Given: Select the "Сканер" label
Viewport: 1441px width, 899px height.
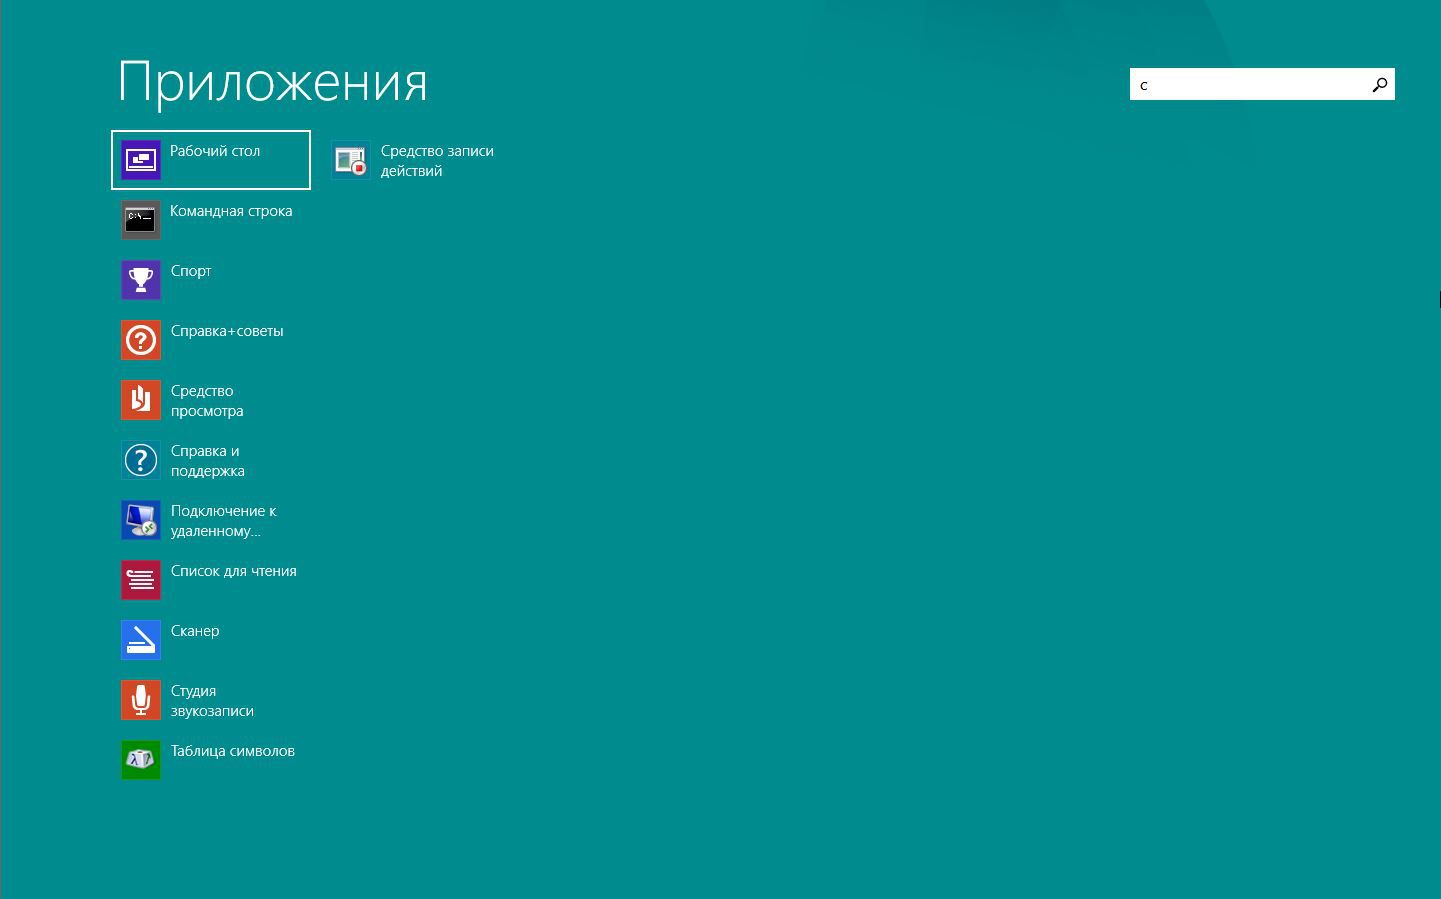Looking at the screenshot, I should coord(195,631).
